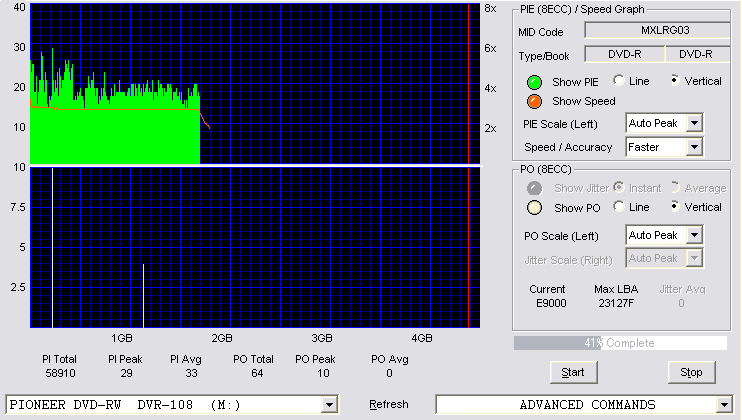Image resolution: width=742 pixels, height=420 pixels.
Task: Click the MID Code field MXLRG03
Action: [657, 30]
